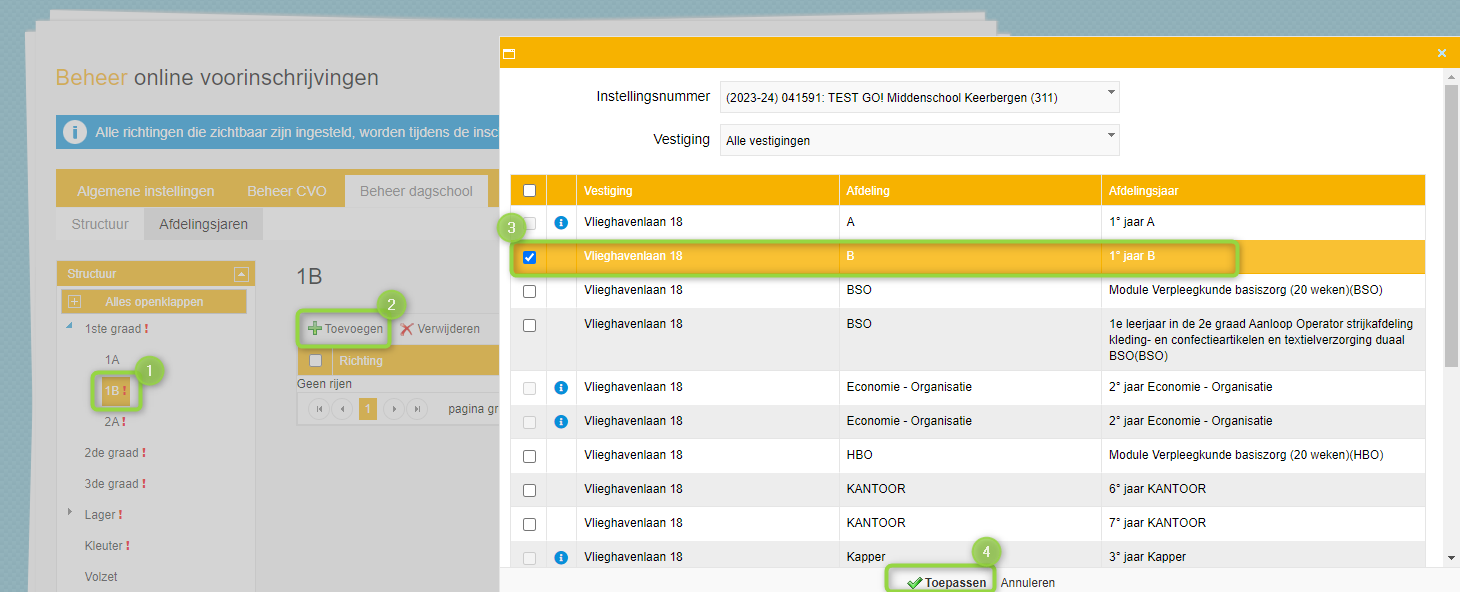This screenshot has height=592, width=1460.
Task: Click Annuleren to cancel dialog
Action: [1027, 583]
